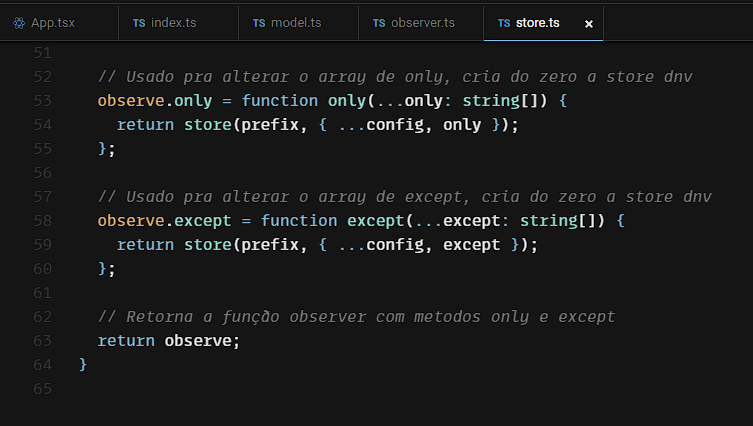Click the TS icon on index.ts tab
This screenshot has height=426, width=753.
click(138, 22)
